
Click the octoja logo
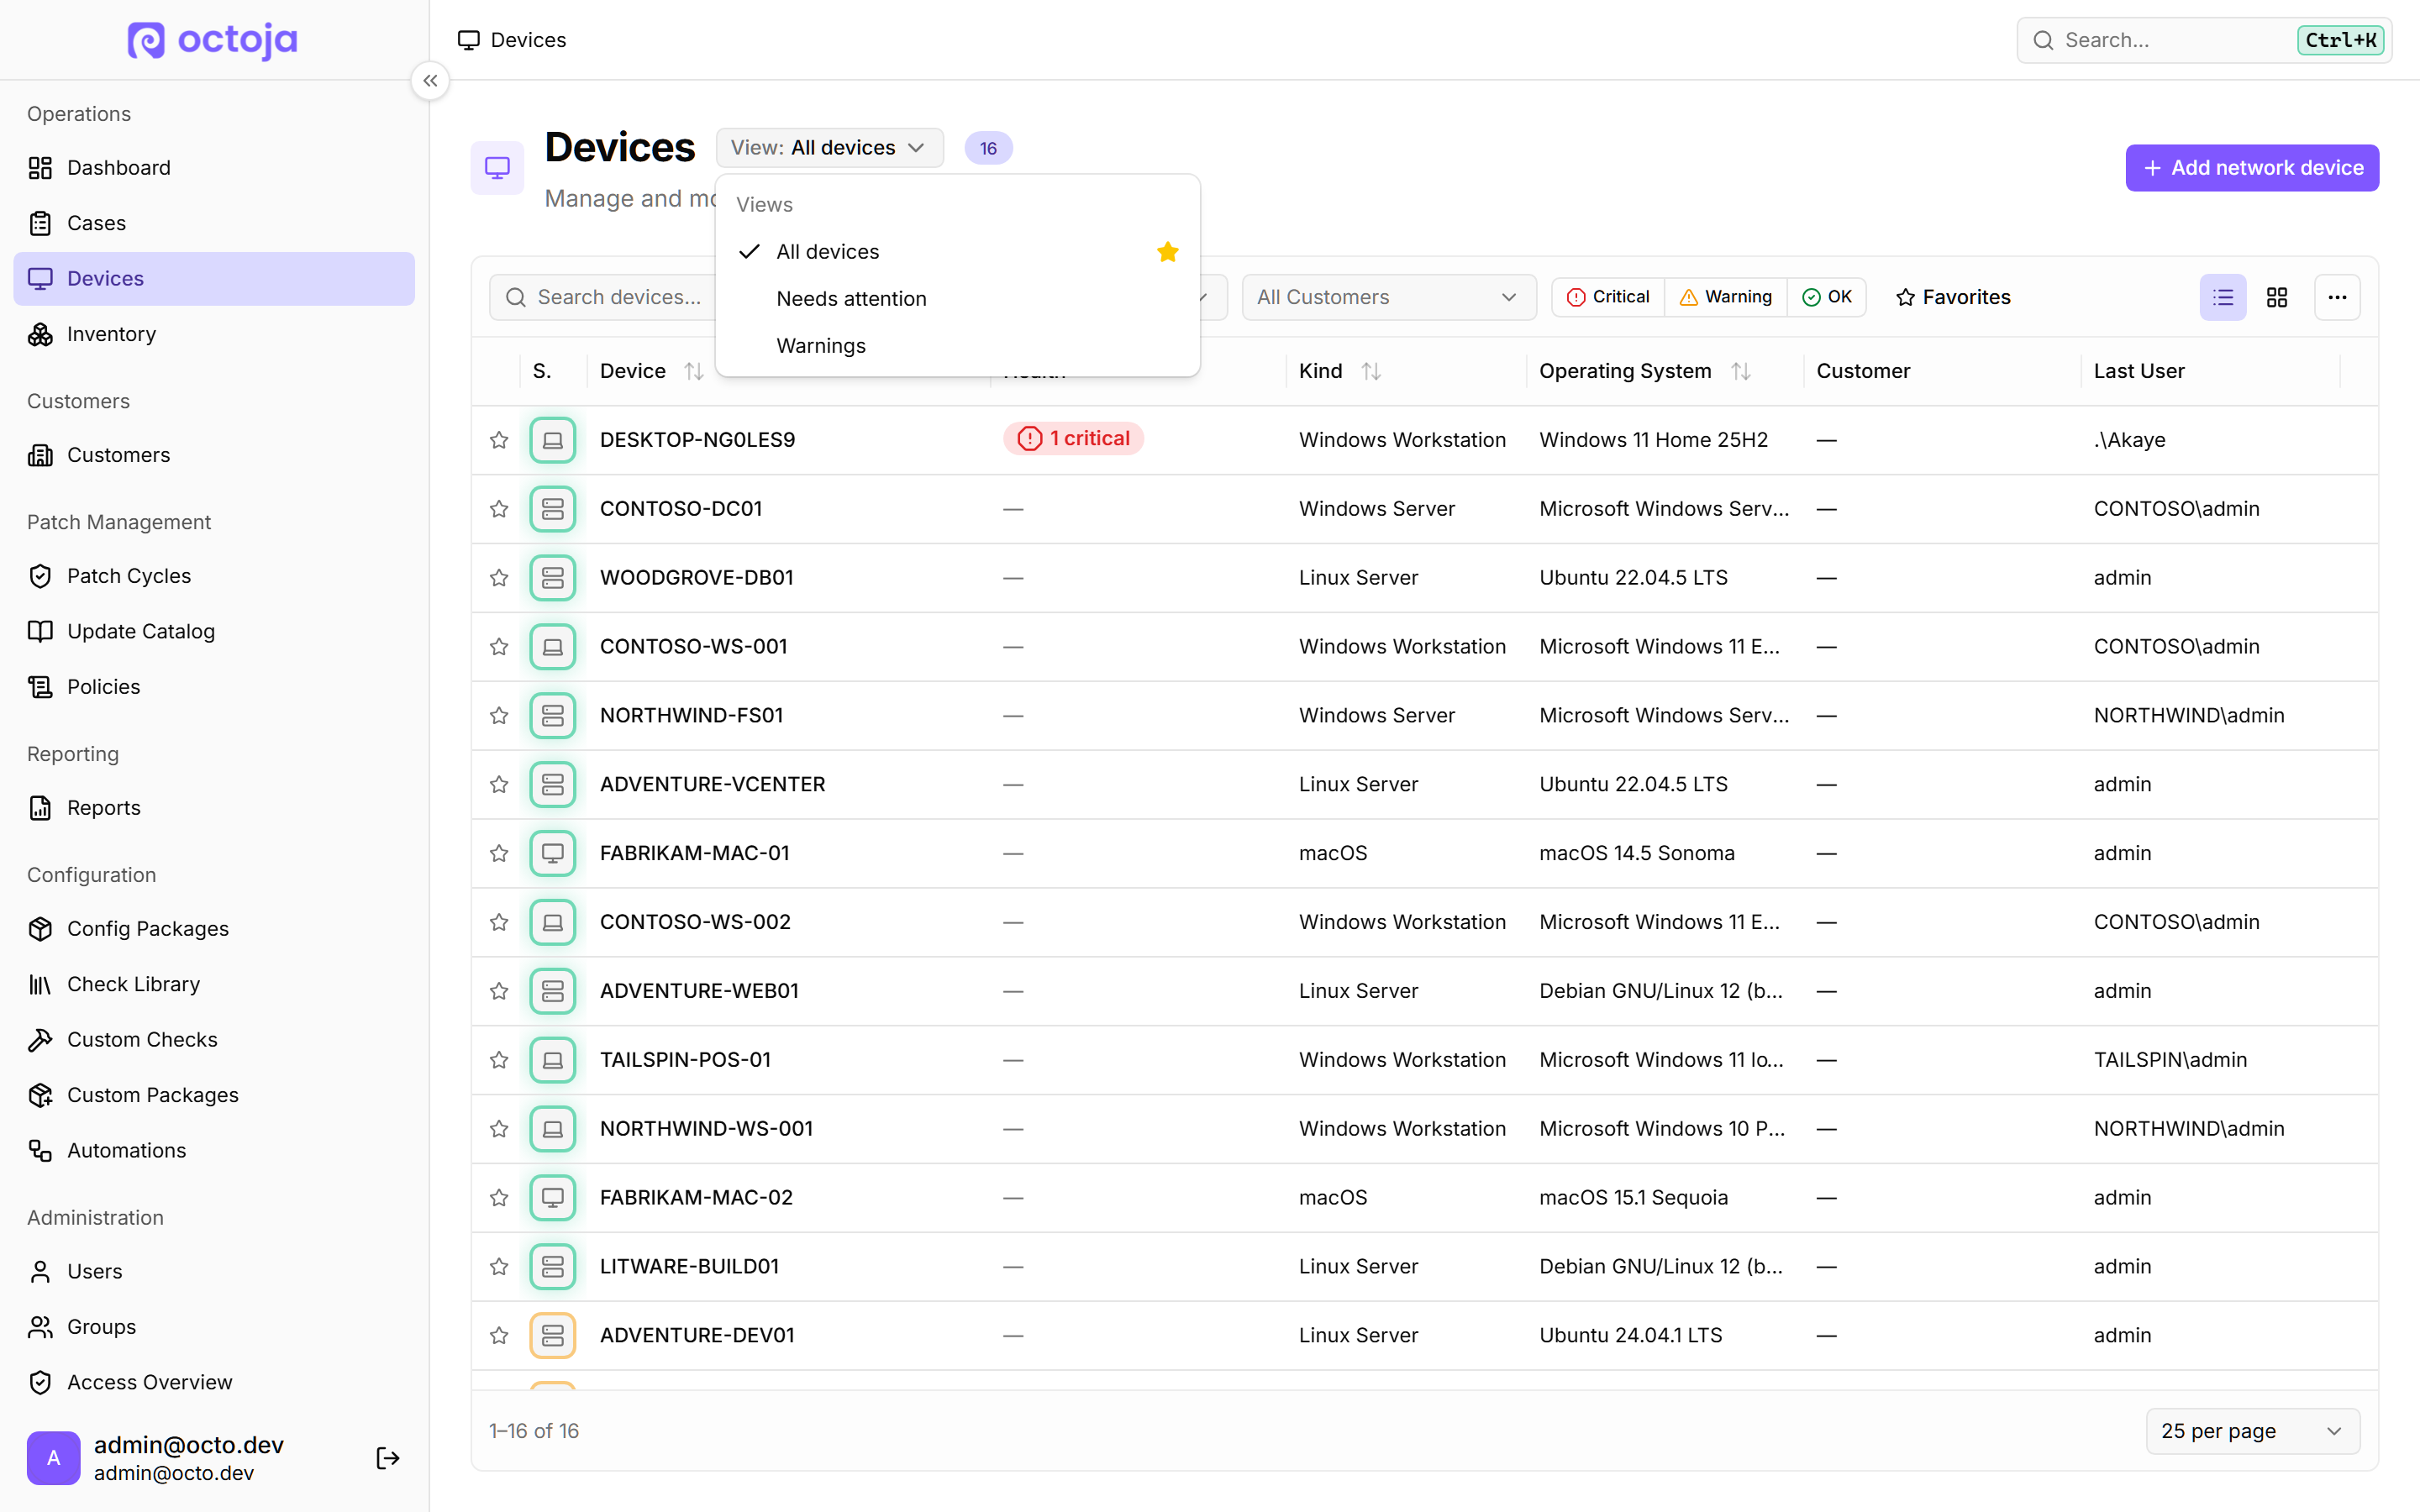point(212,40)
